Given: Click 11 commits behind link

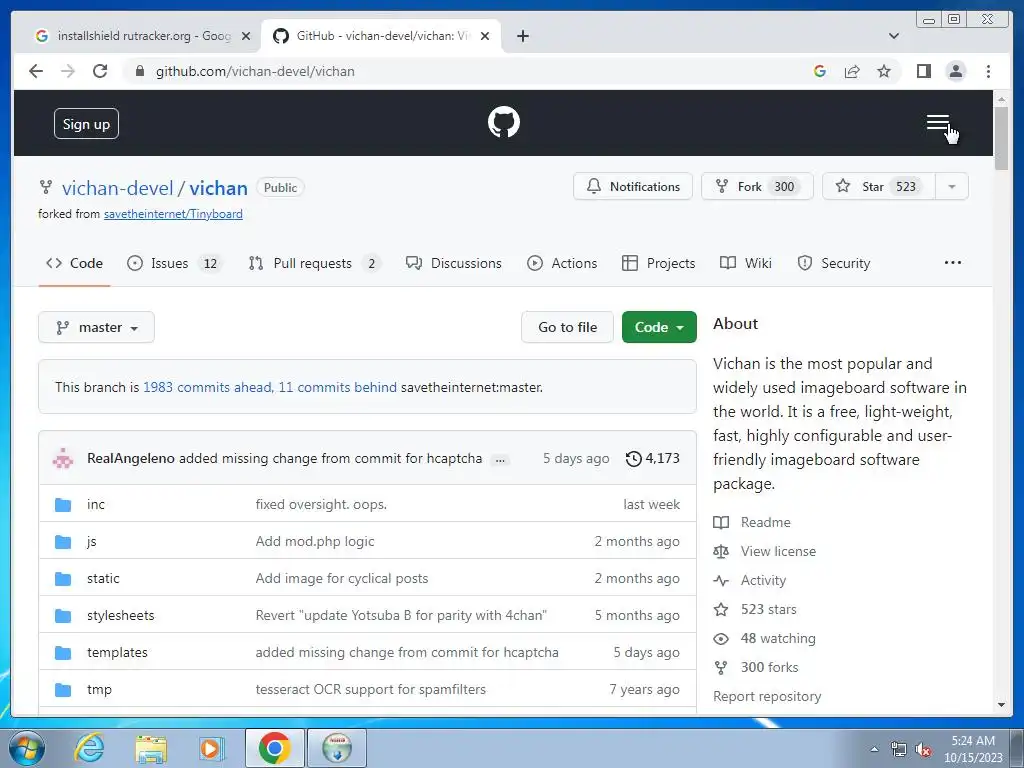Looking at the screenshot, I should [338, 387].
